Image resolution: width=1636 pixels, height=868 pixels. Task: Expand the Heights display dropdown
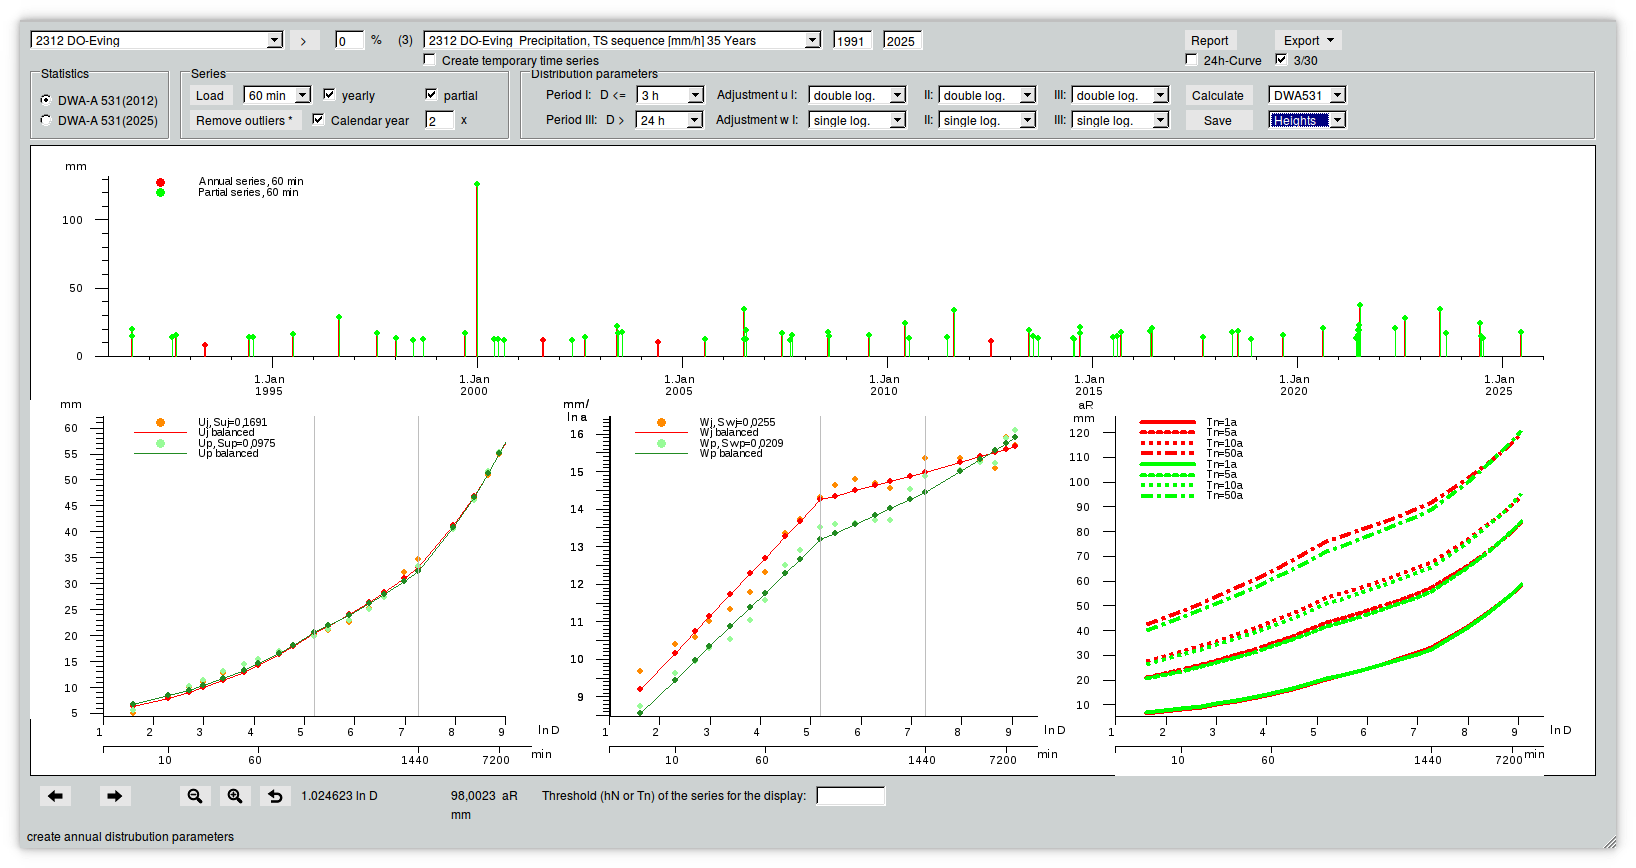tap(1307, 120)
